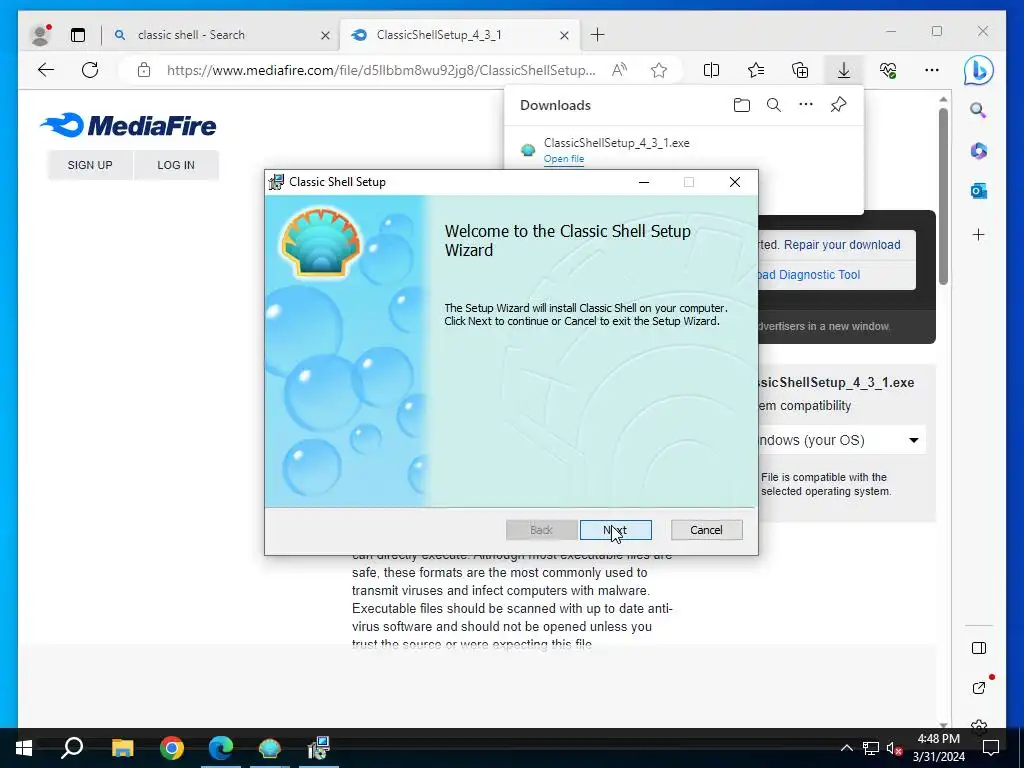The width and height of the screenshot is (1024, 768).
Task: Pin the Downloads panel
Action: (x=839, y=104)
